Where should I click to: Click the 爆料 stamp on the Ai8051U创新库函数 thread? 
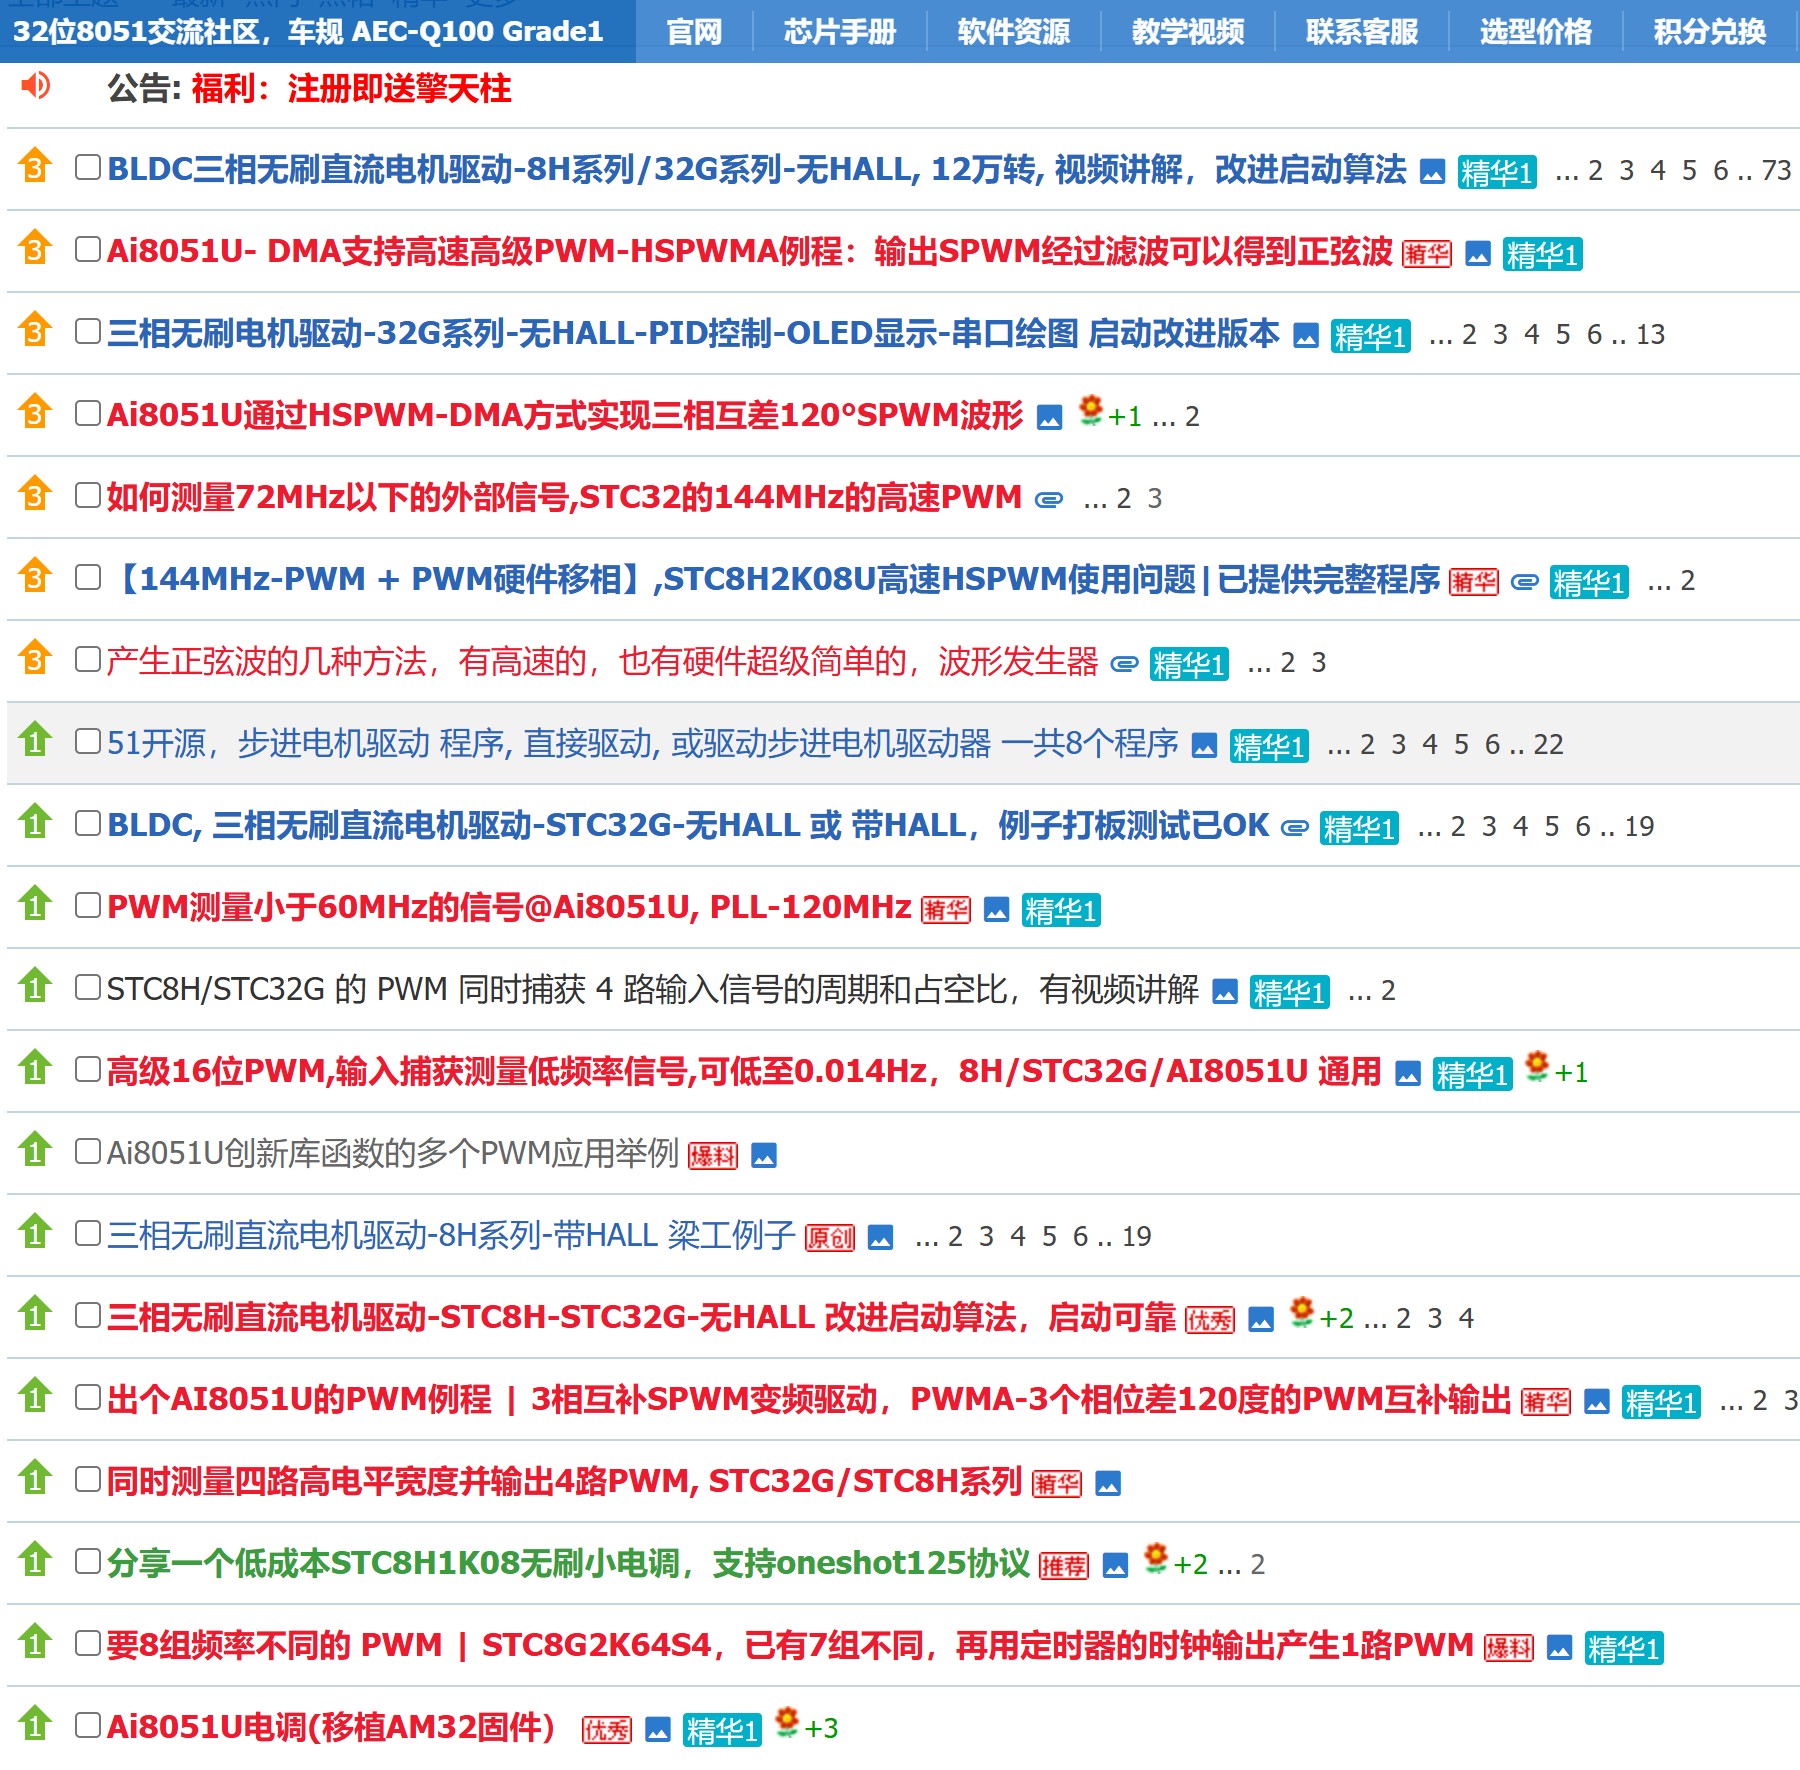(713, 1156)
